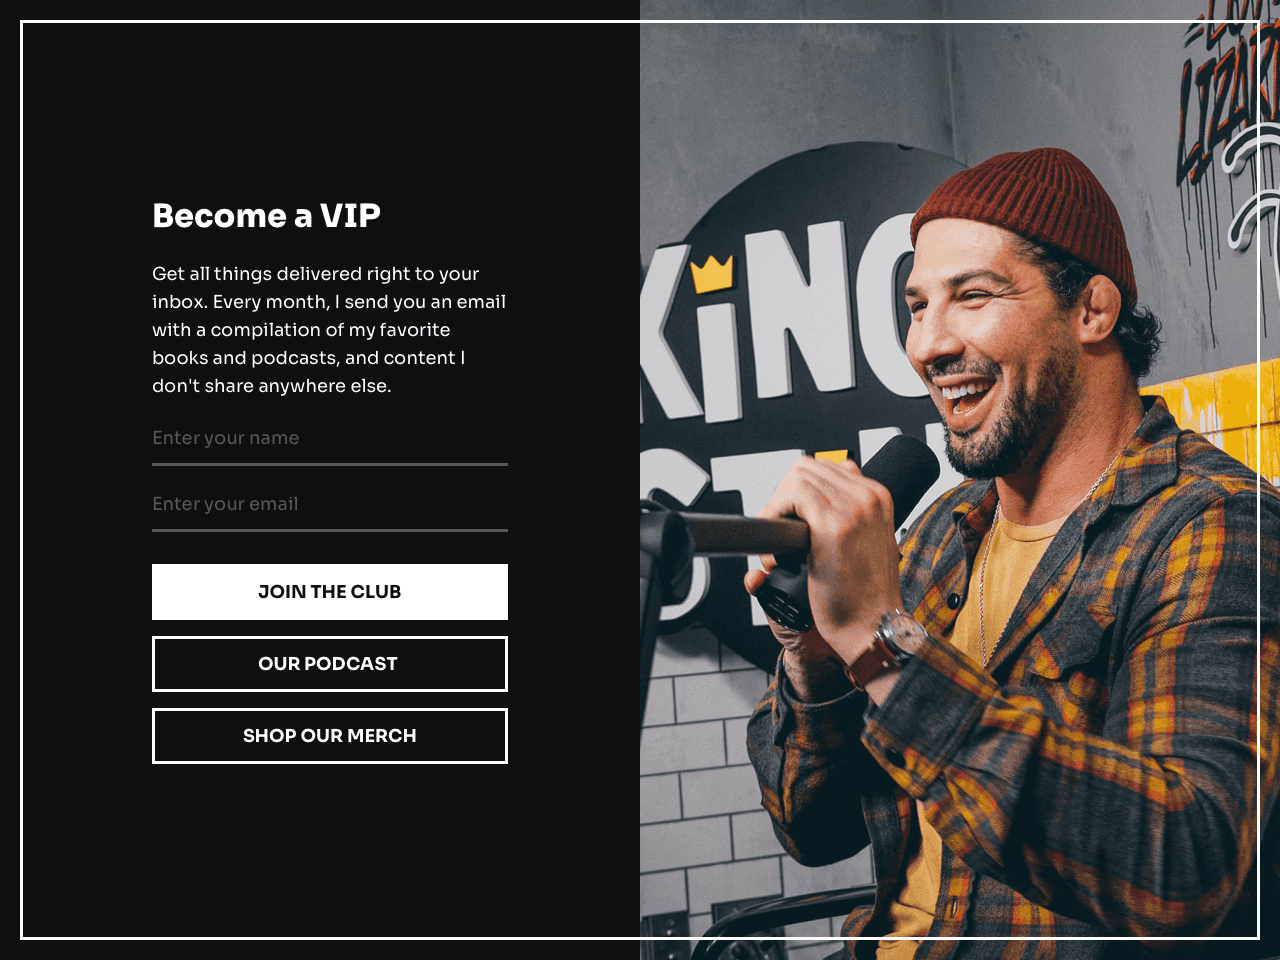Focus the 'Enter your email' field
The width and height of the screenshot is (1280, 960).
(330, 504)
